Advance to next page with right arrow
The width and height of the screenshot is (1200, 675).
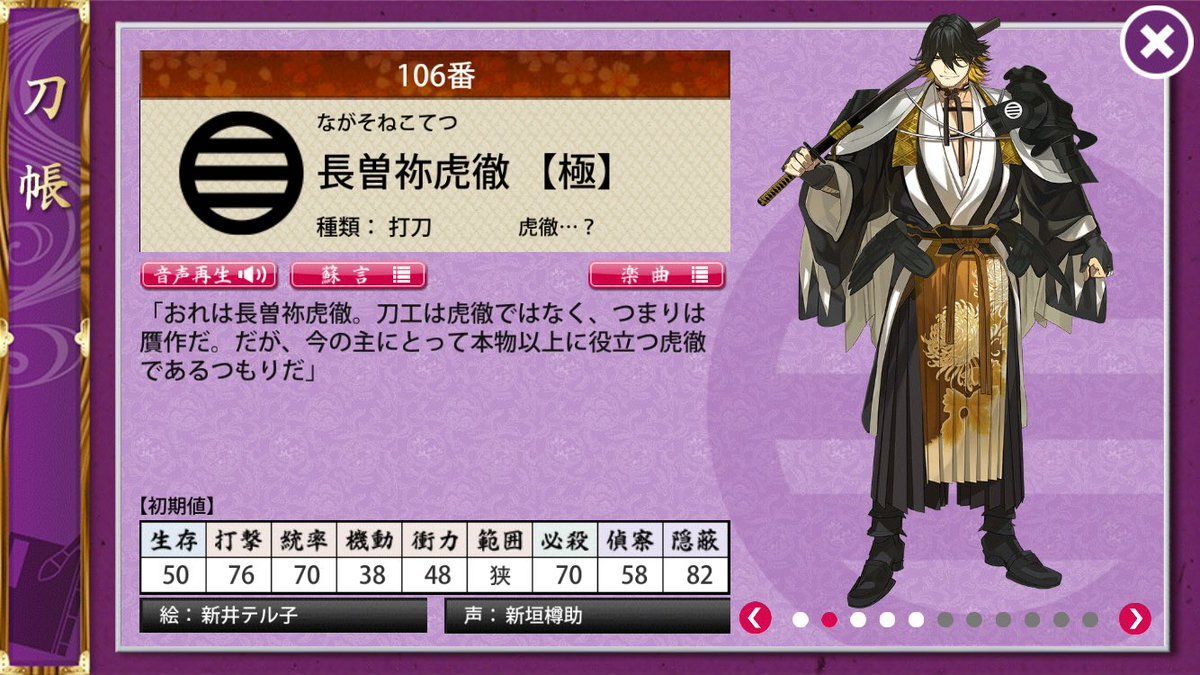point(1134,619)
